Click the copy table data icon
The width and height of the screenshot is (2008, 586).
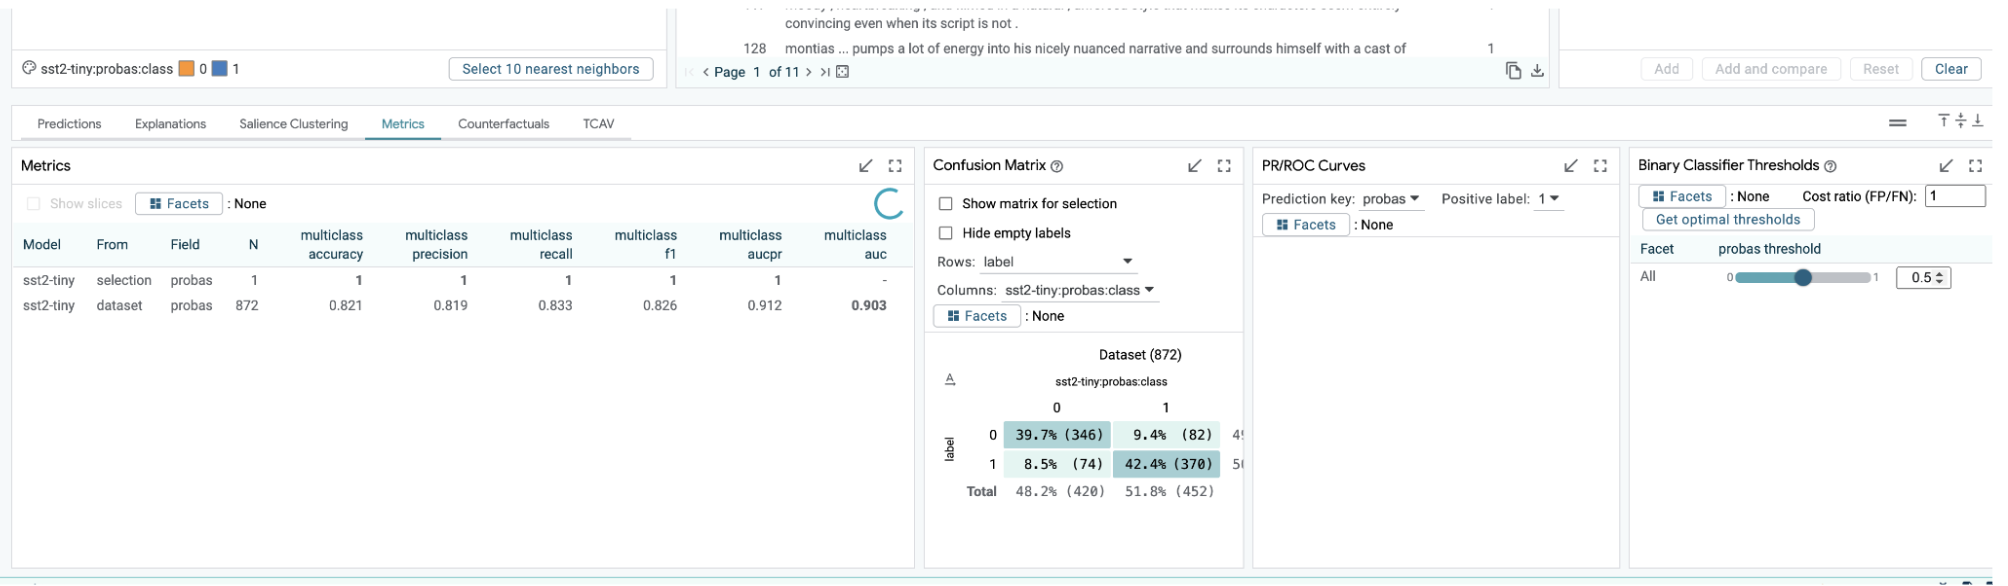[1513, 71]
